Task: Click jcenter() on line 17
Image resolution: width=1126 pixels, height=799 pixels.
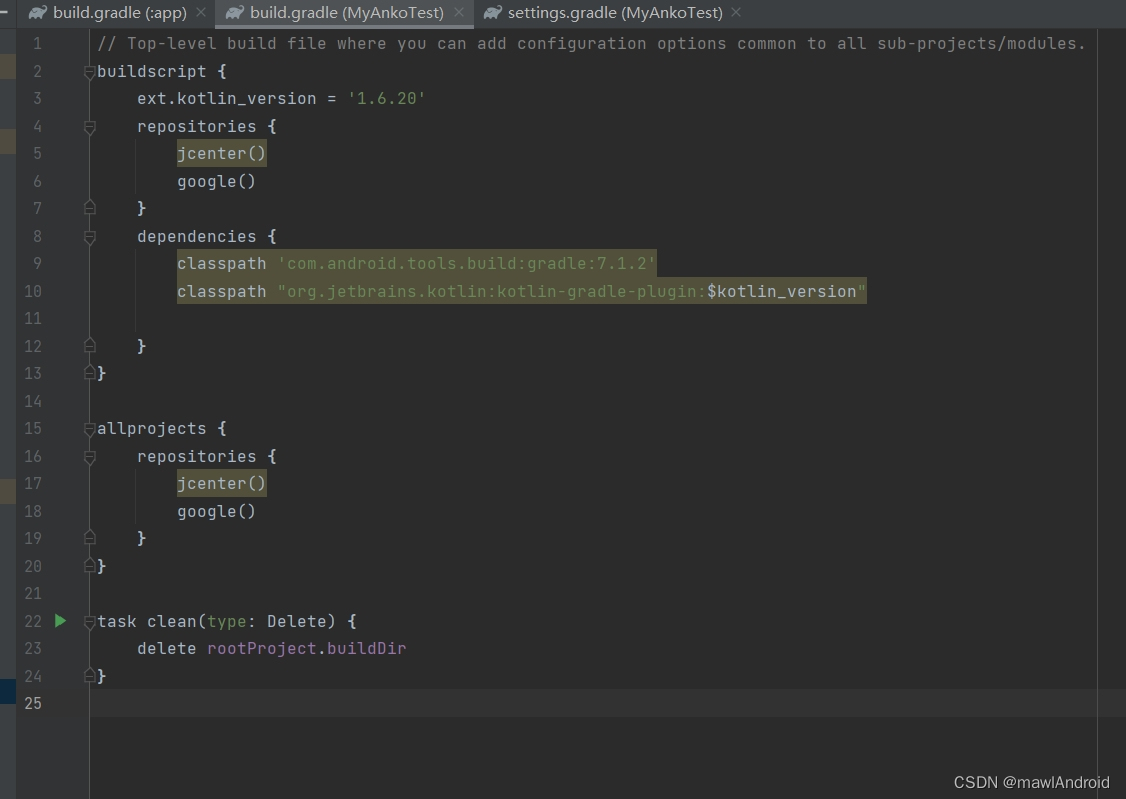Action: (221, 484)
